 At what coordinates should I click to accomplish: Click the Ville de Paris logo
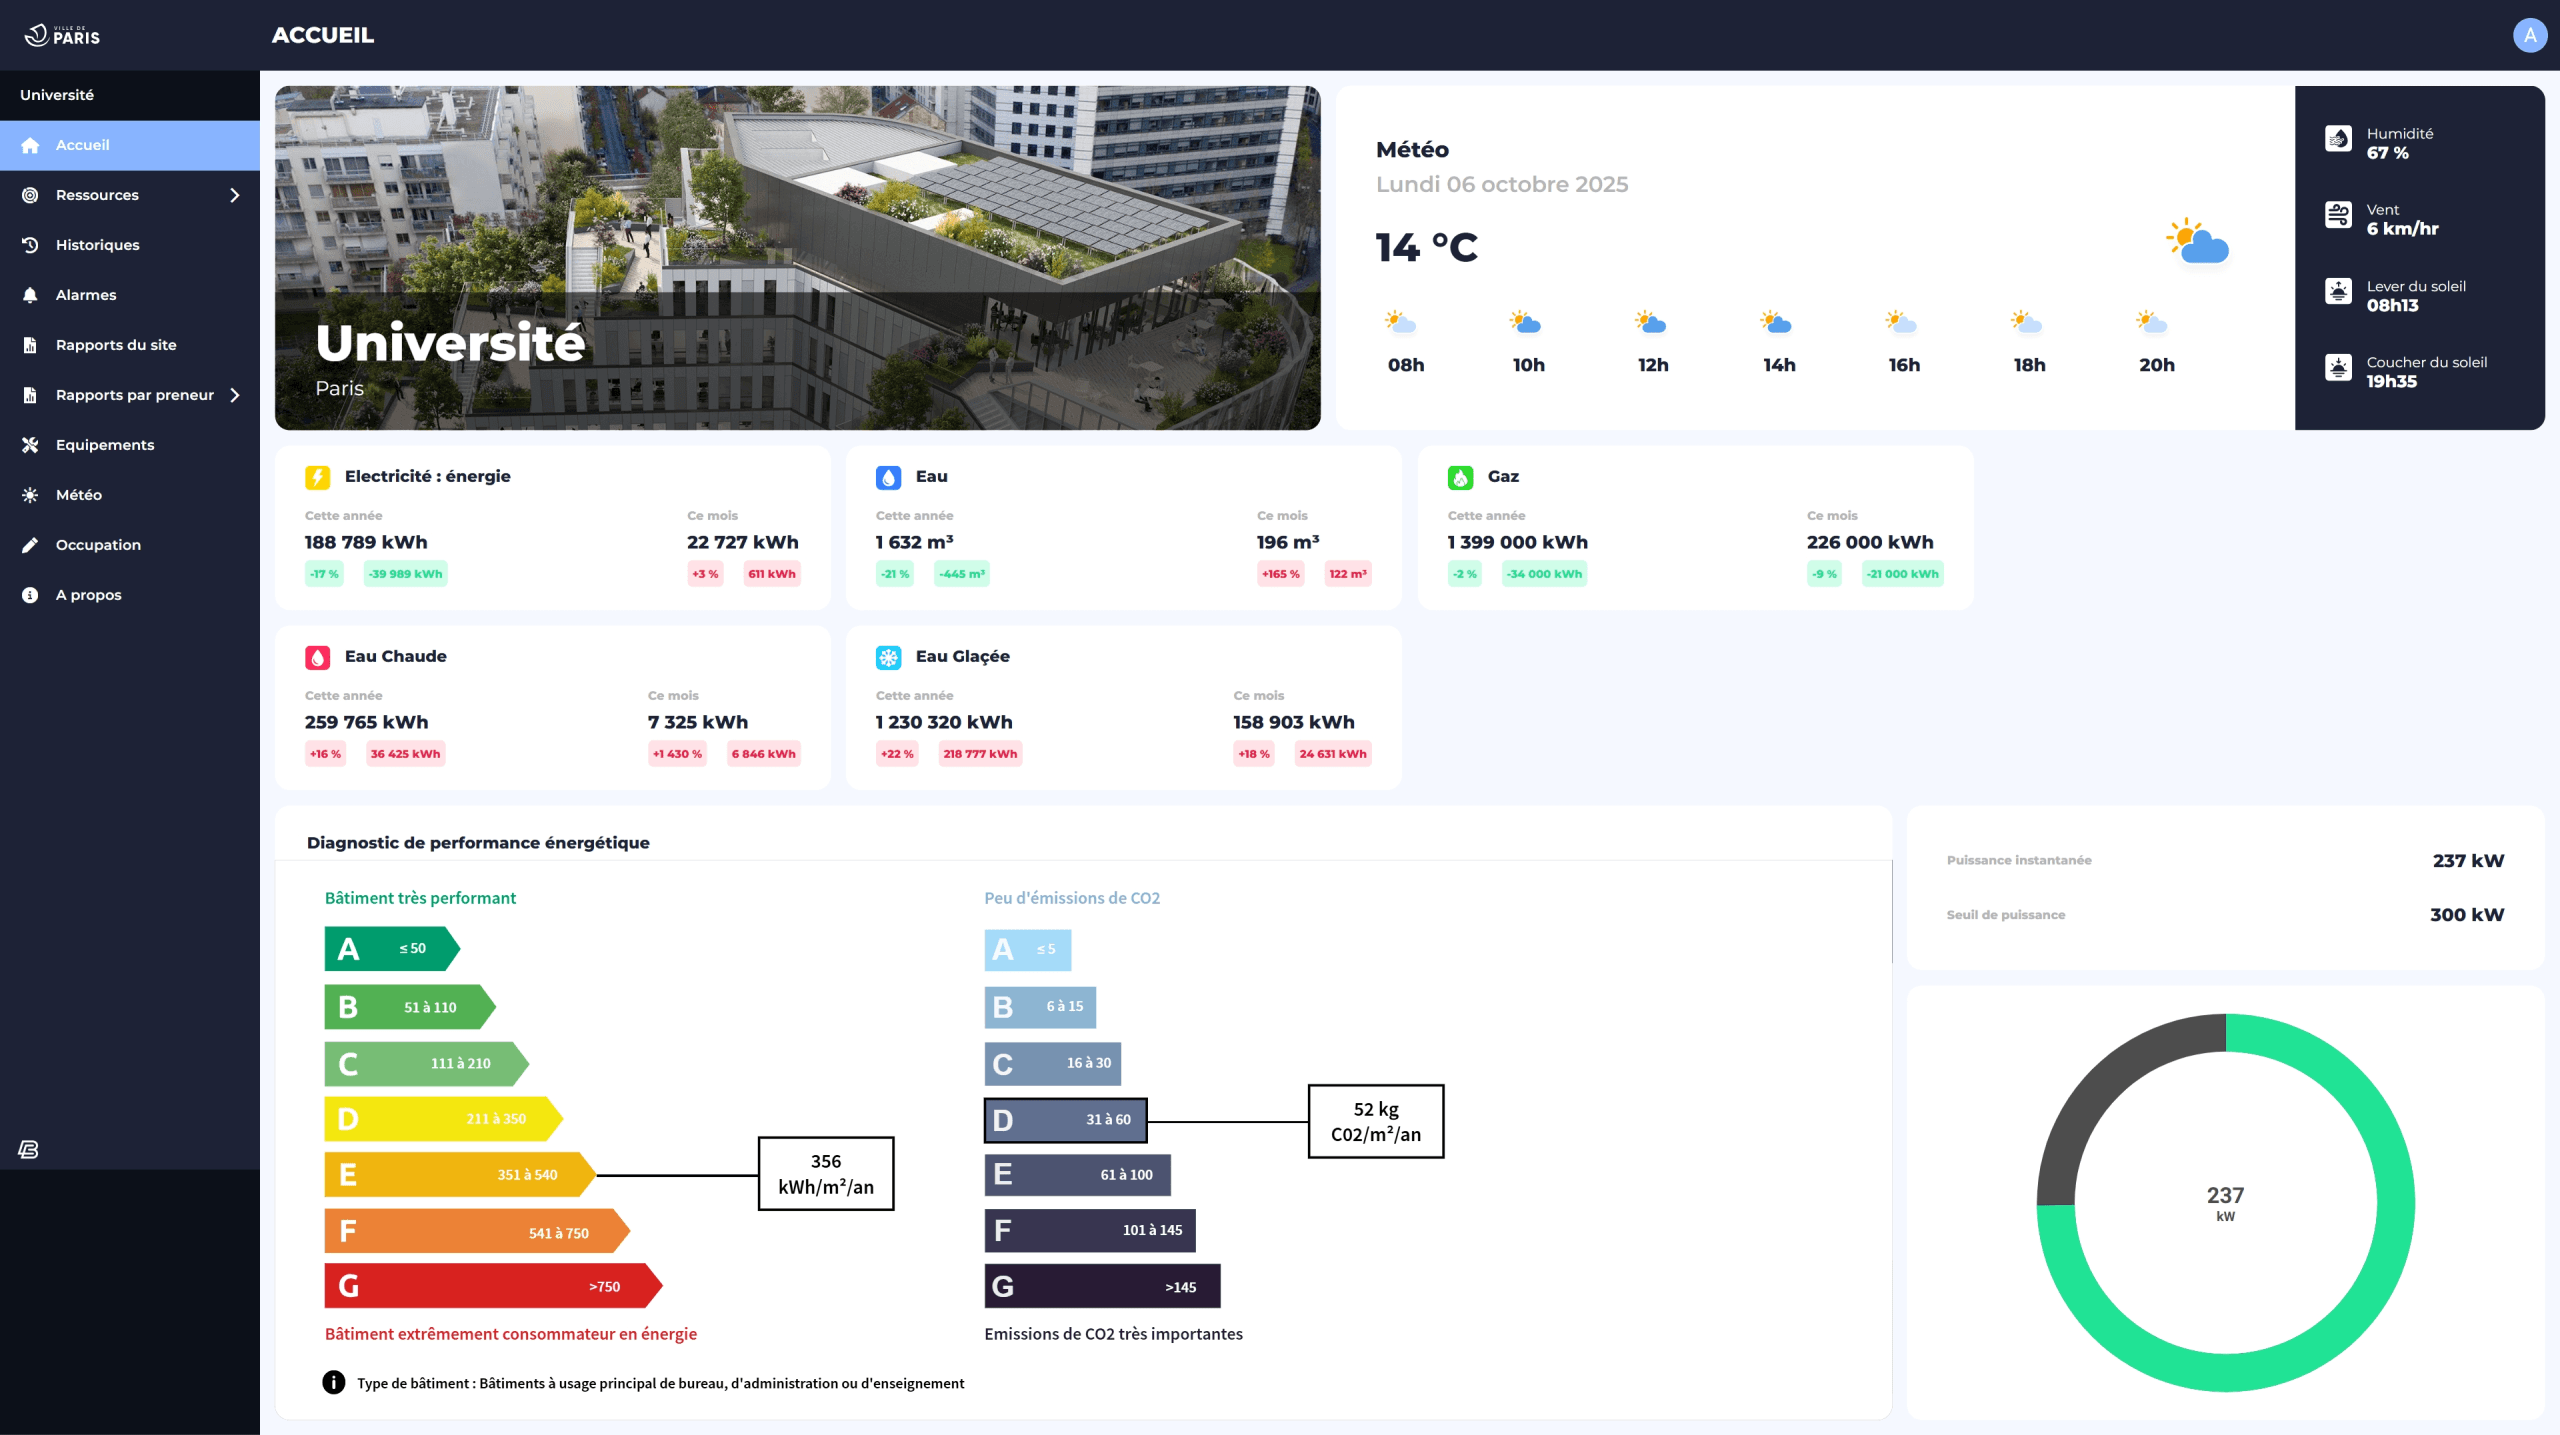pos(62,36)
